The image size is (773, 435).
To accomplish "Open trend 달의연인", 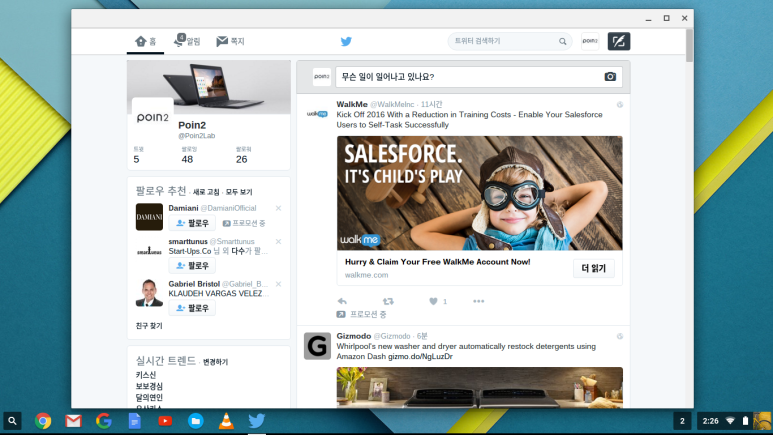I will [149, 397].
